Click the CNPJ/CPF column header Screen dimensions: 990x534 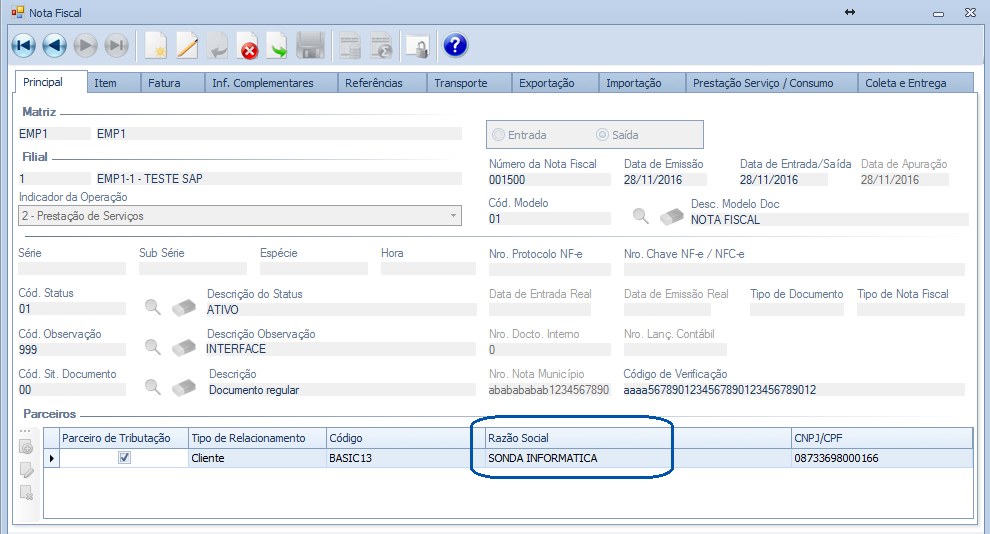[878, 438]
